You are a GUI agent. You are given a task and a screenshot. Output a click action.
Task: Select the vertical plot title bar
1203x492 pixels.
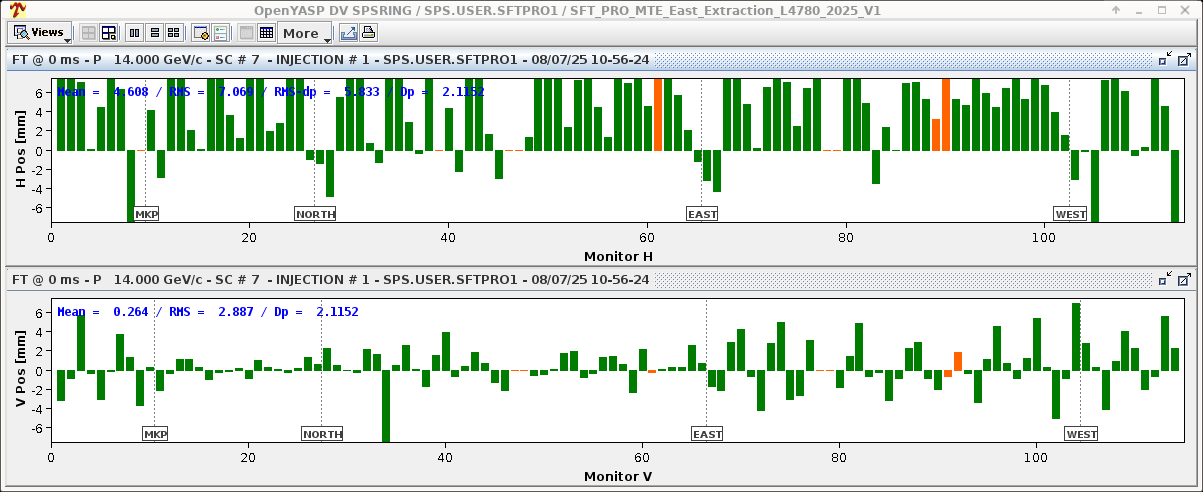point(400,278)
